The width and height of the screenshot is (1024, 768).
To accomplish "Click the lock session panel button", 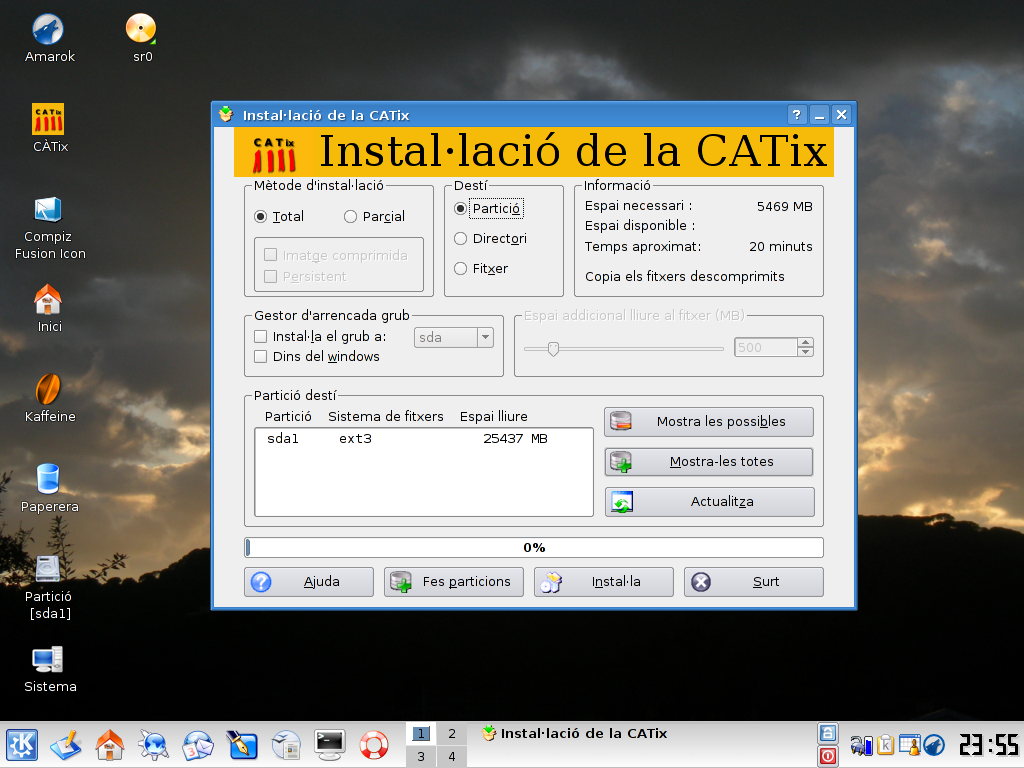I will [x=827, y=733].
